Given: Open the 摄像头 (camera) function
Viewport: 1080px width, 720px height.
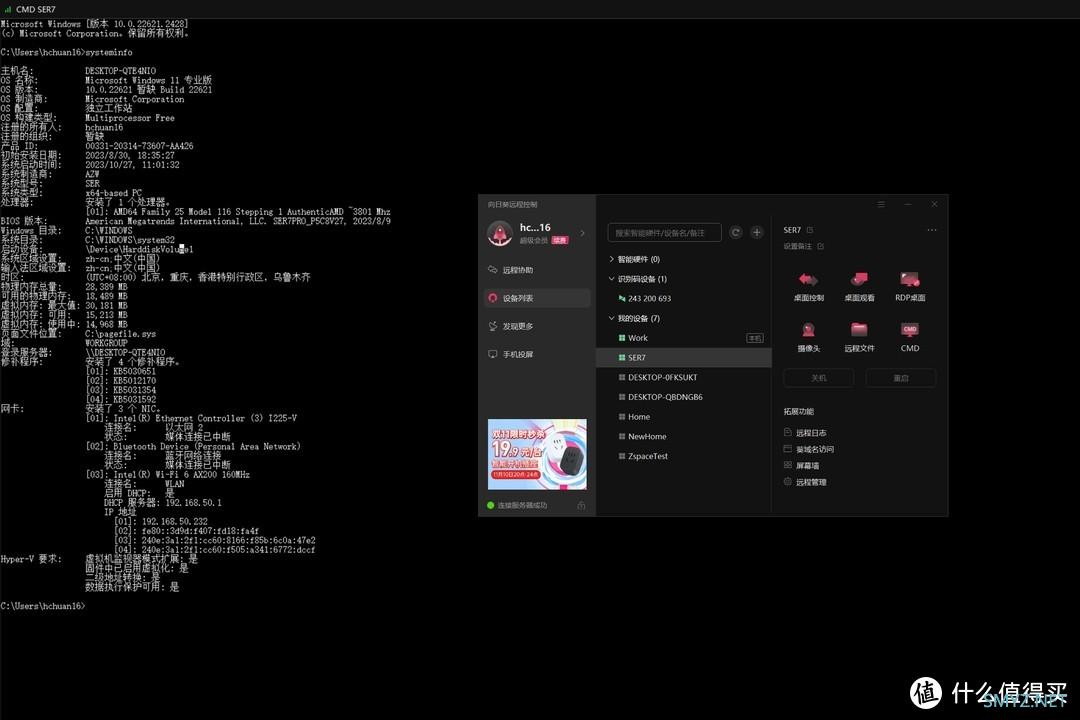Looking at the screenshot, I should 809,336.
